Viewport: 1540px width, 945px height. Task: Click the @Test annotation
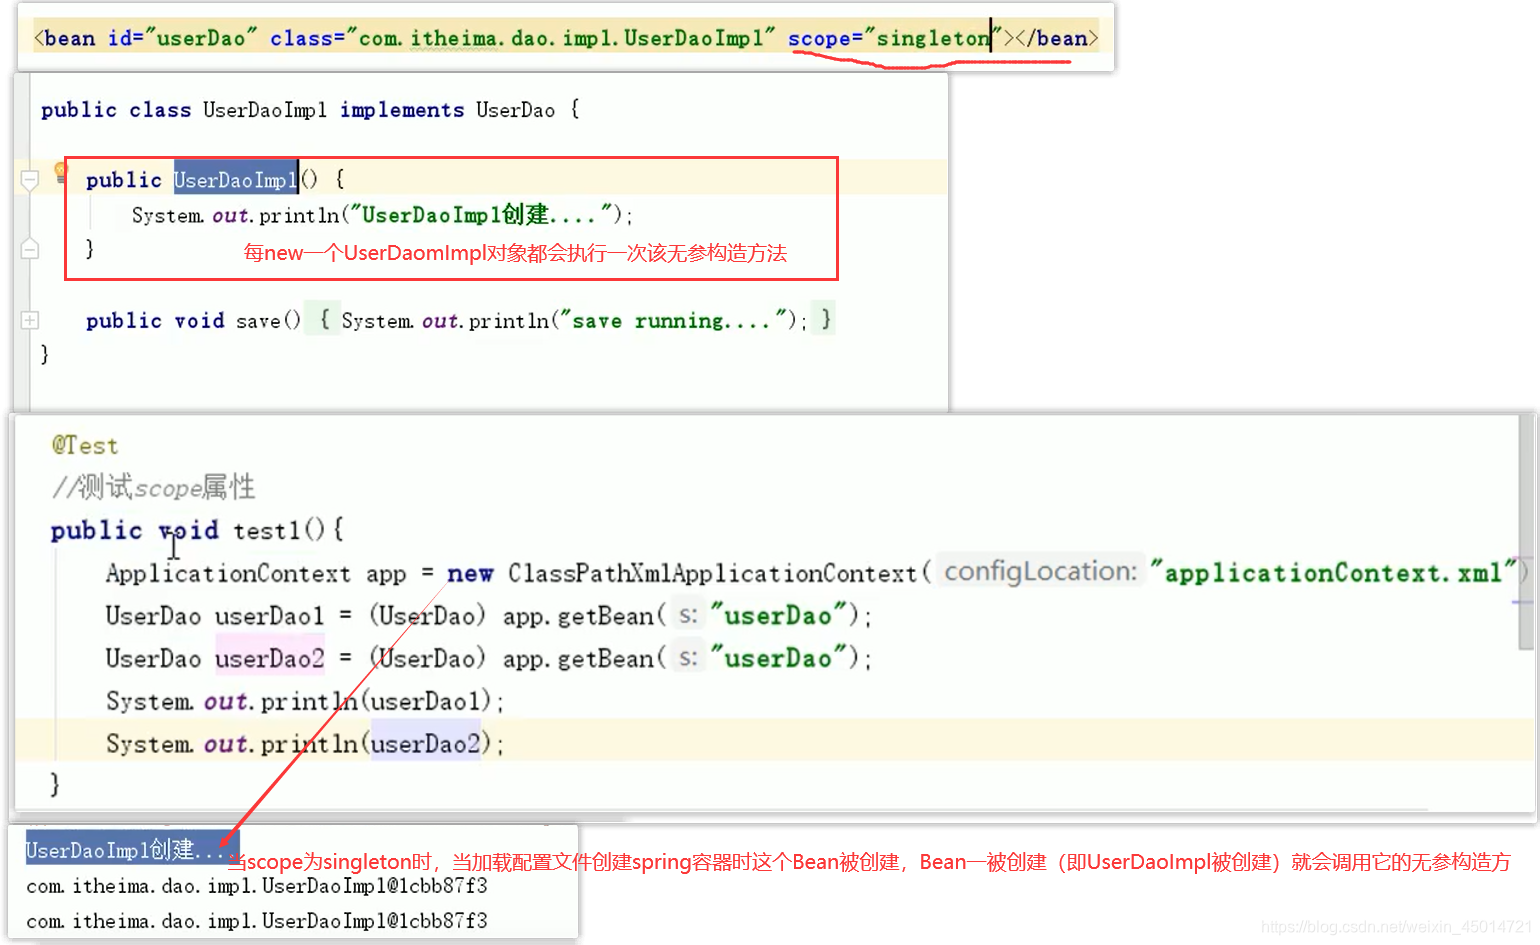coord(85,446)
